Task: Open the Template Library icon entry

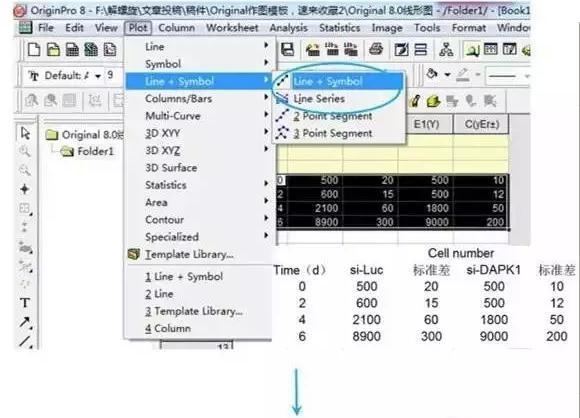Action: click(180, 254)
